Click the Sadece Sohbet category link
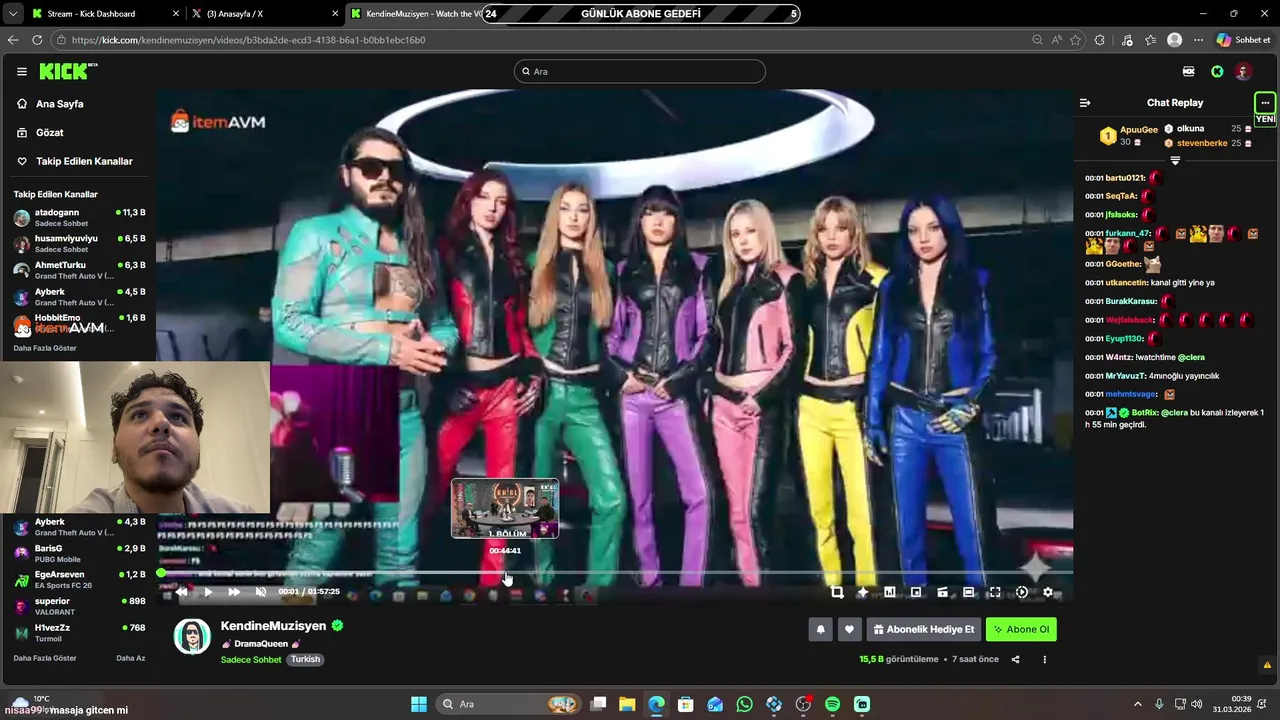This screenshot has width=1280, height=720. 251,660
